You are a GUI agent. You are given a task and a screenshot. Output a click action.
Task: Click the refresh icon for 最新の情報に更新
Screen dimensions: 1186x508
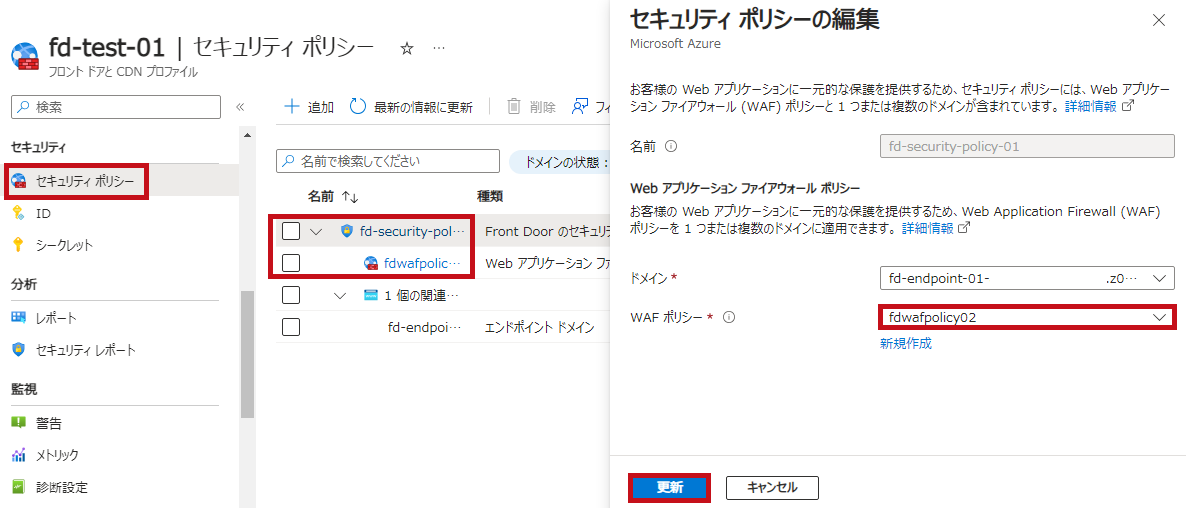click(x=358, y=107)
